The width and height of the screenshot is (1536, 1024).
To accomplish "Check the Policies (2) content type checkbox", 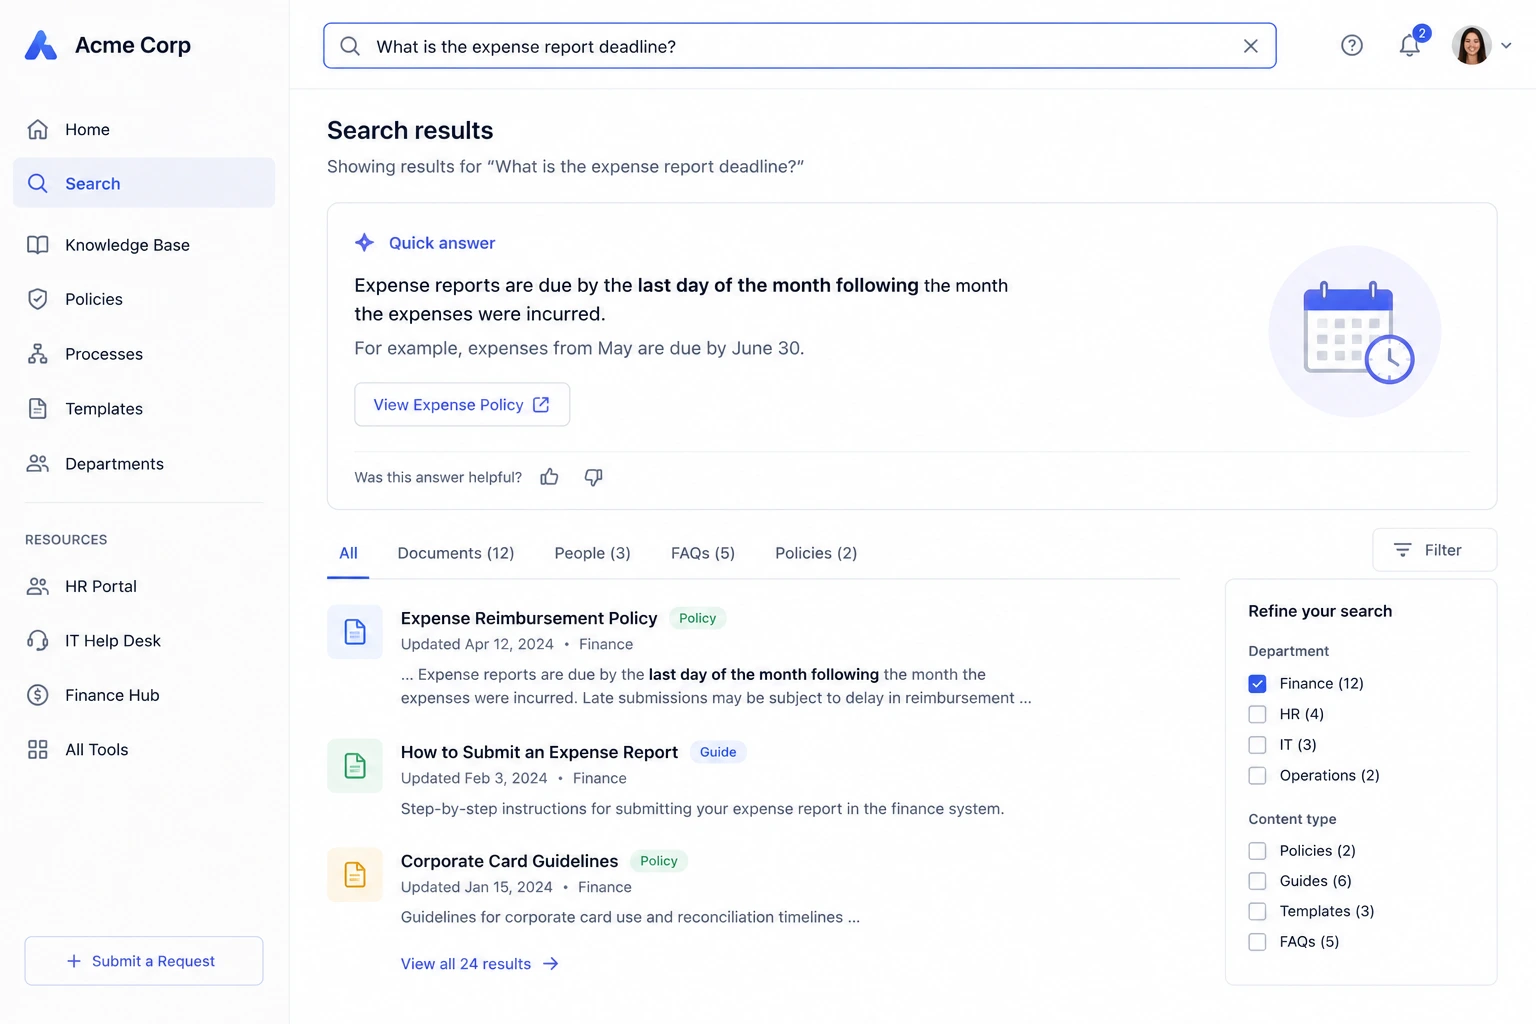I will click(x=1257, y=851).
